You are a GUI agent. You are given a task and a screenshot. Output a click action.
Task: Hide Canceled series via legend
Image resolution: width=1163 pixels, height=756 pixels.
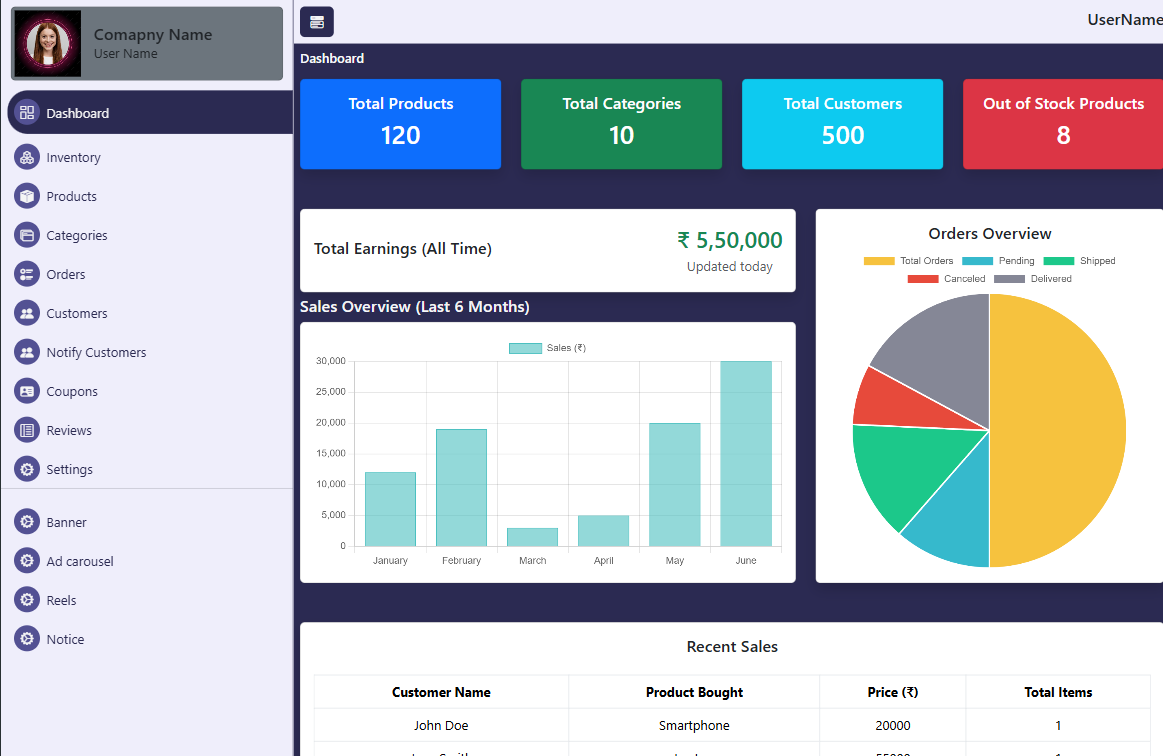pyautogui.click(x=946, y=279)
